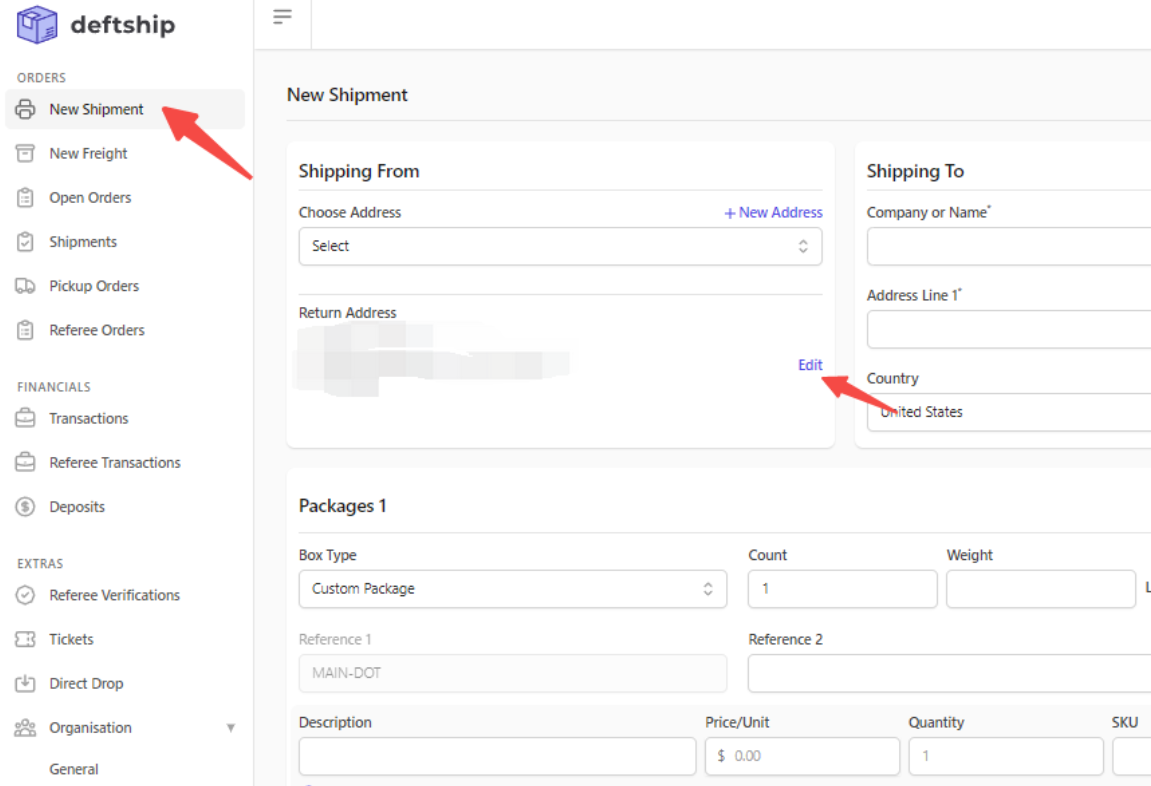This screenshot has height=786, width=1151.
Task: Open New Shipment from the sidebar
Action: 96,109
